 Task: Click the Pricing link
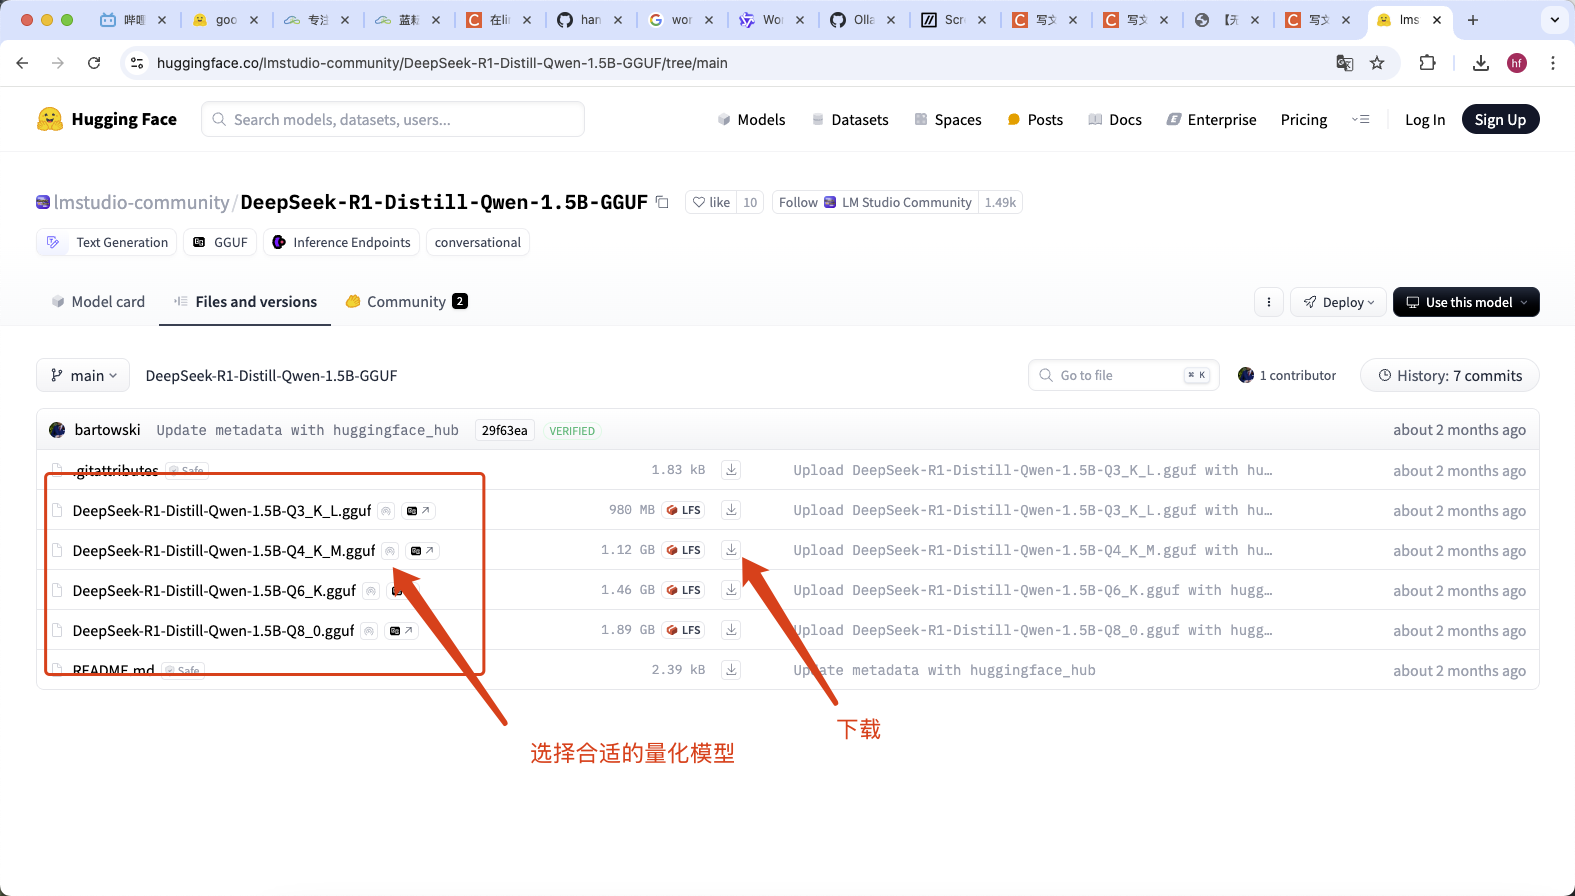click(1304, 119)
